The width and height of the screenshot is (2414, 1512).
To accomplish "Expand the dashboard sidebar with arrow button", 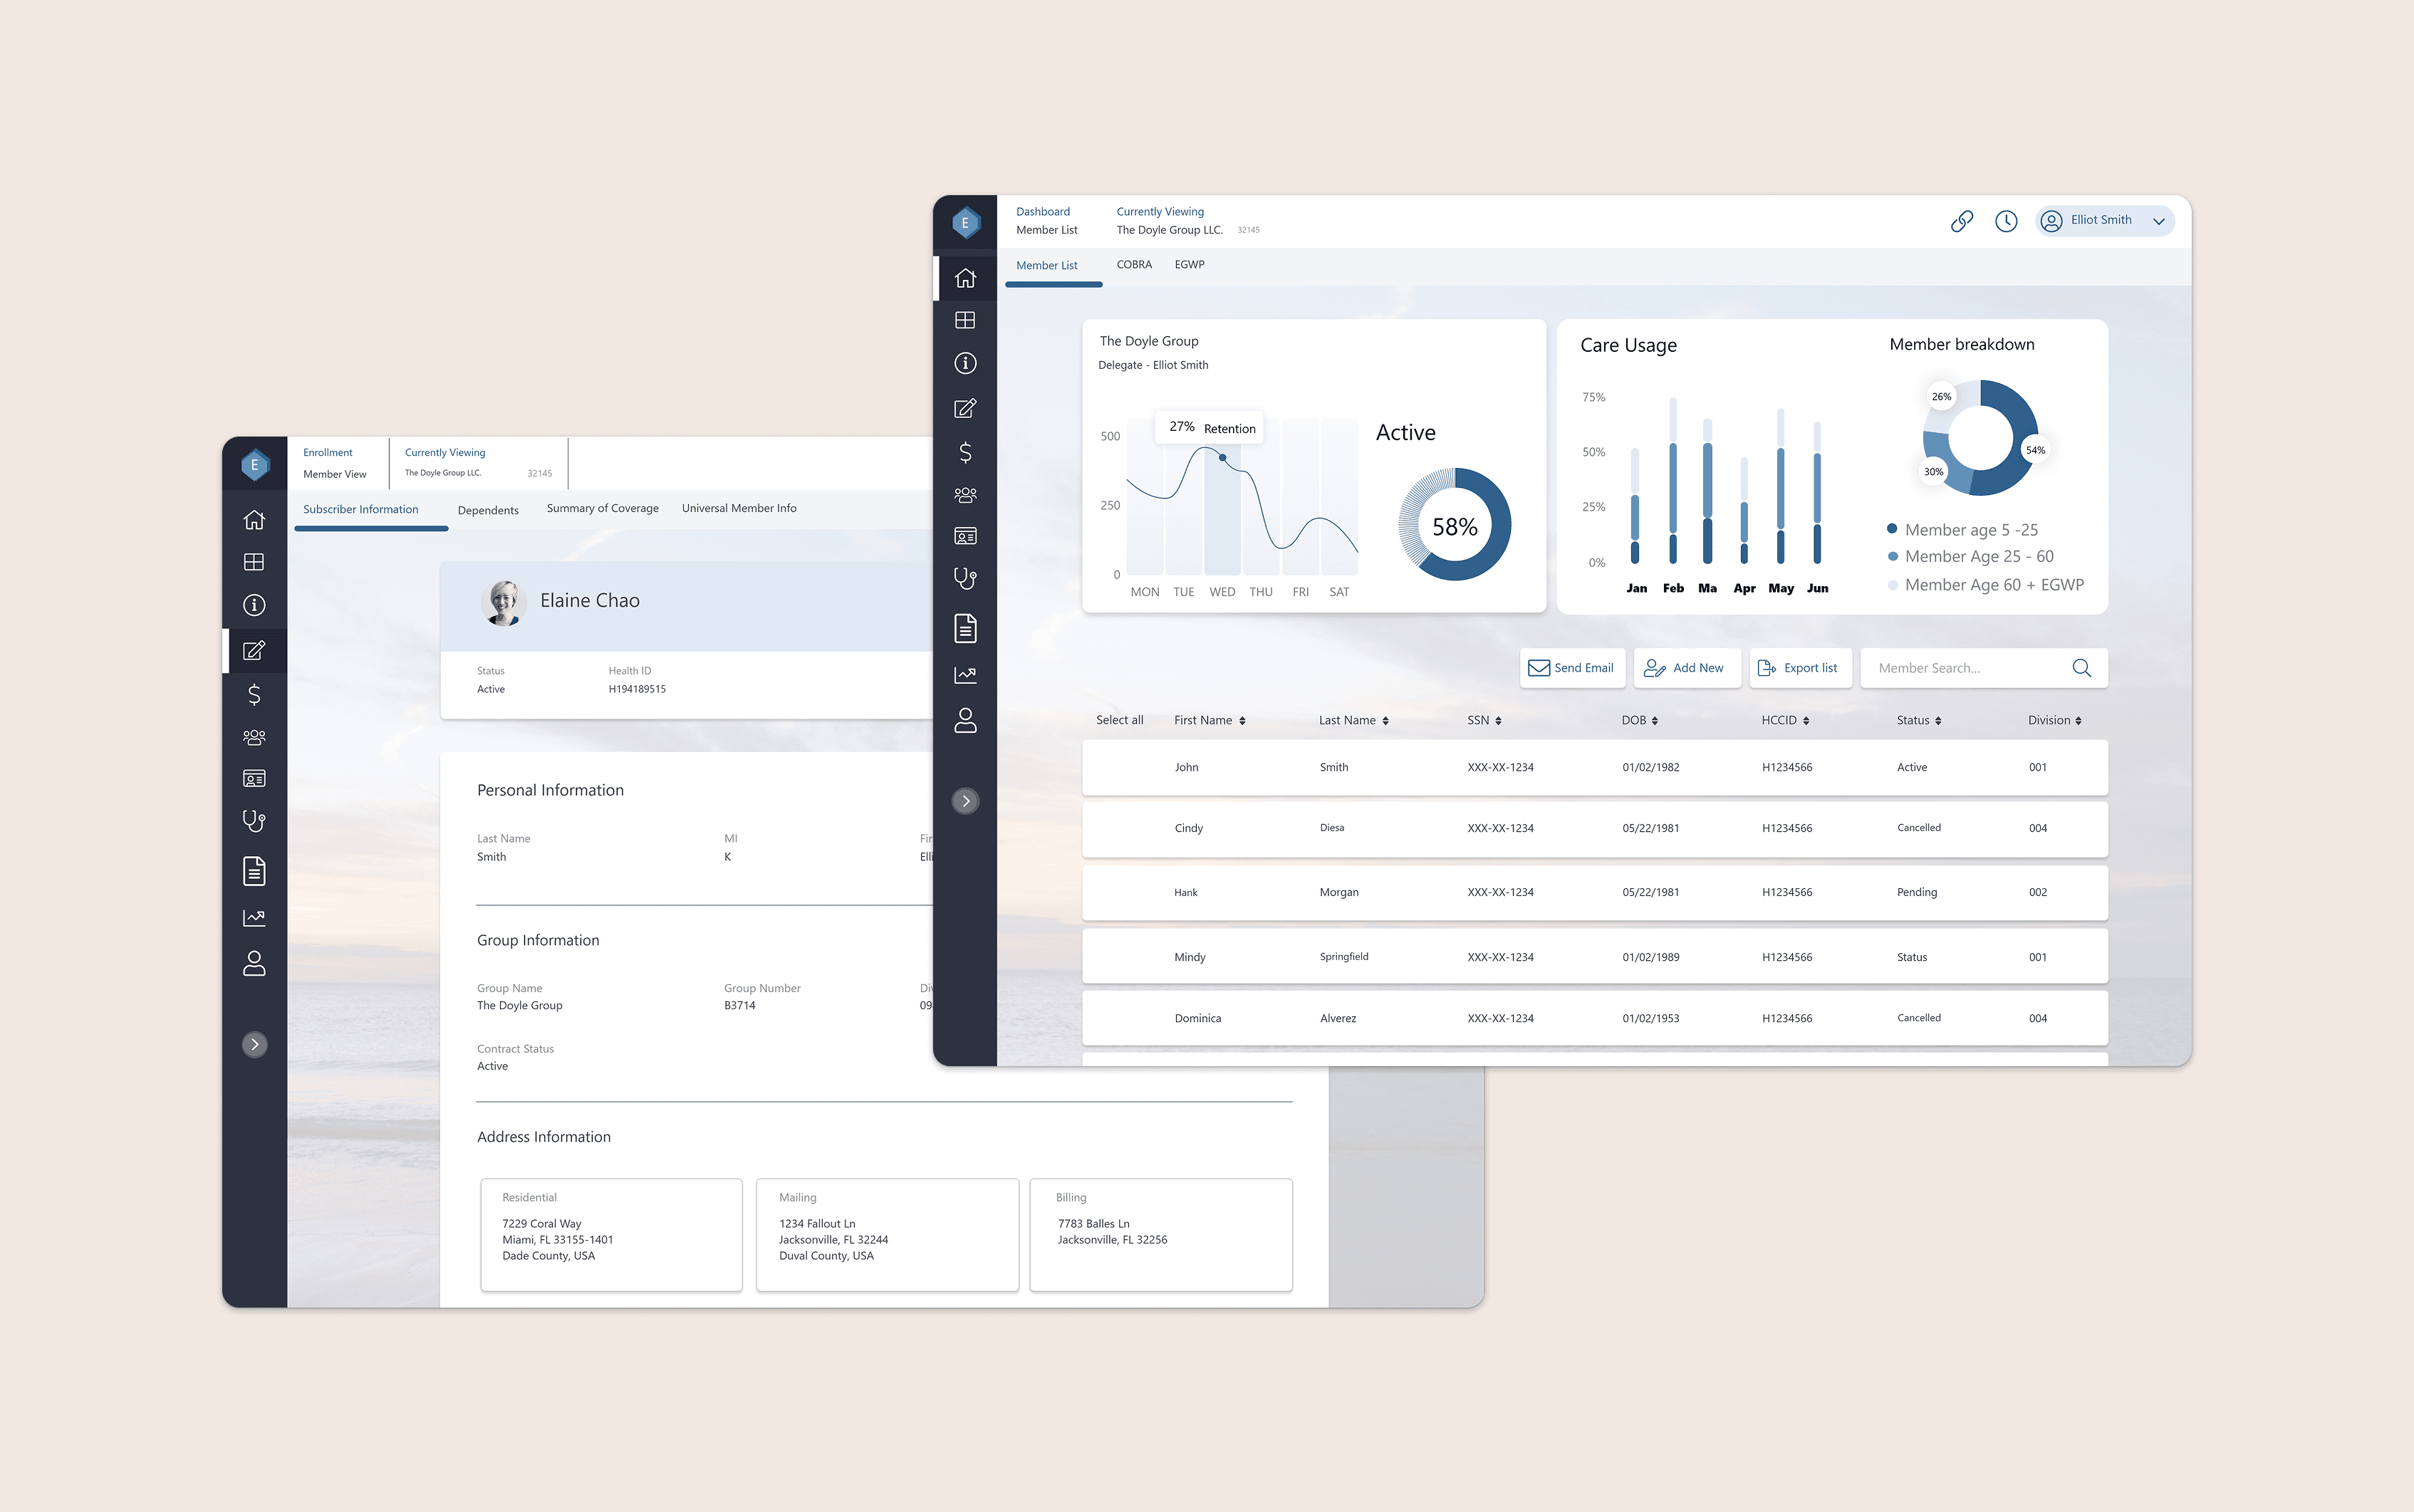I will (965, 801).
